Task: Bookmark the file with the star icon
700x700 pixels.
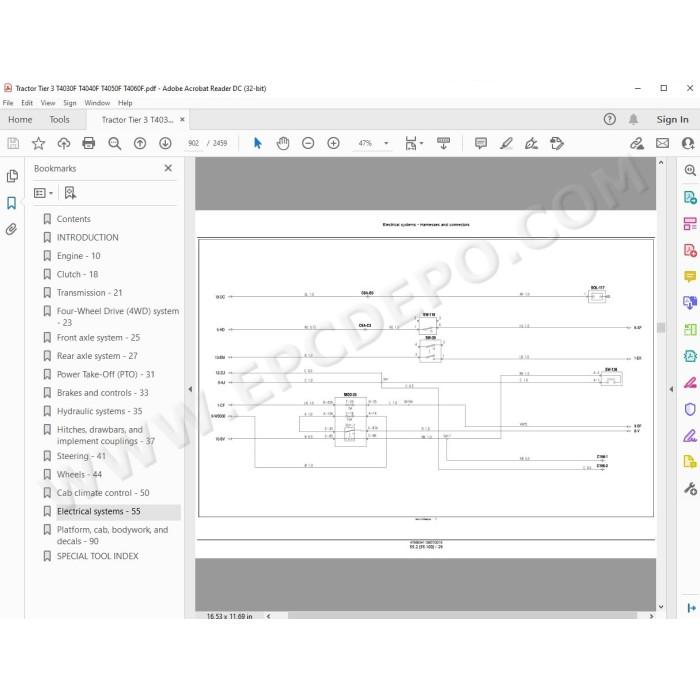Action: [38, 143]
